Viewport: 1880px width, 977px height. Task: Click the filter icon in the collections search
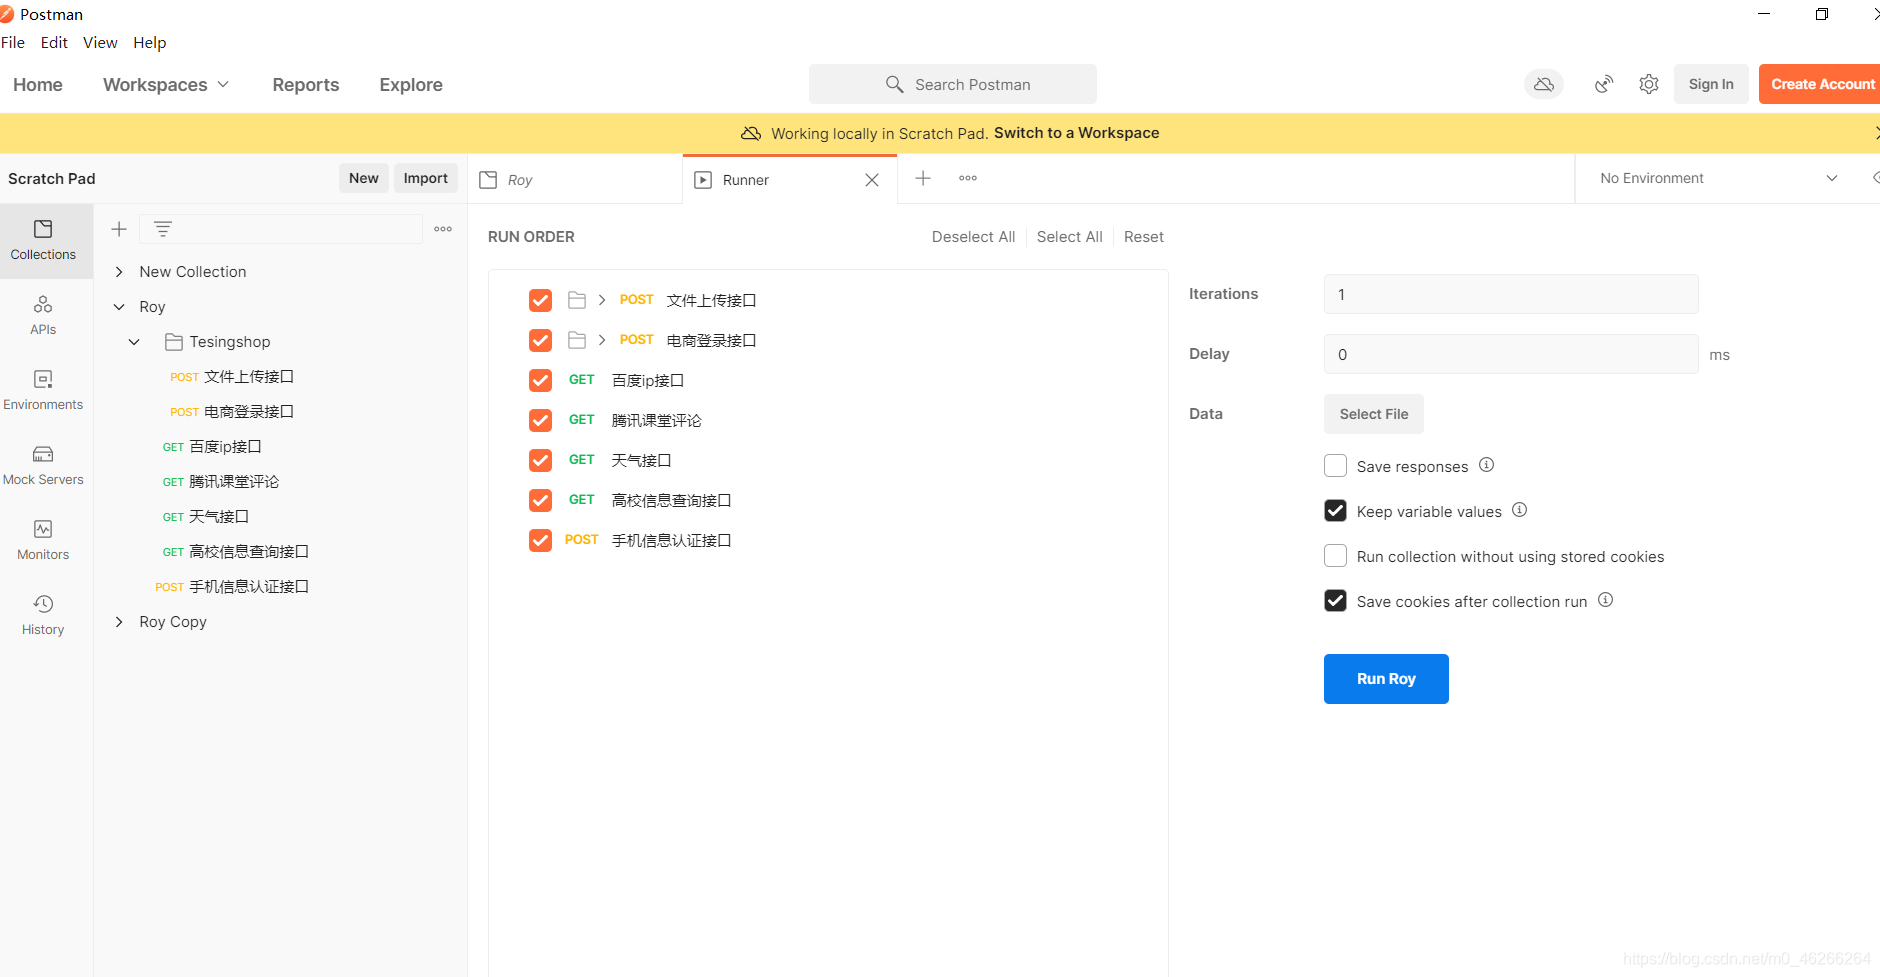[x=163, y=229]
